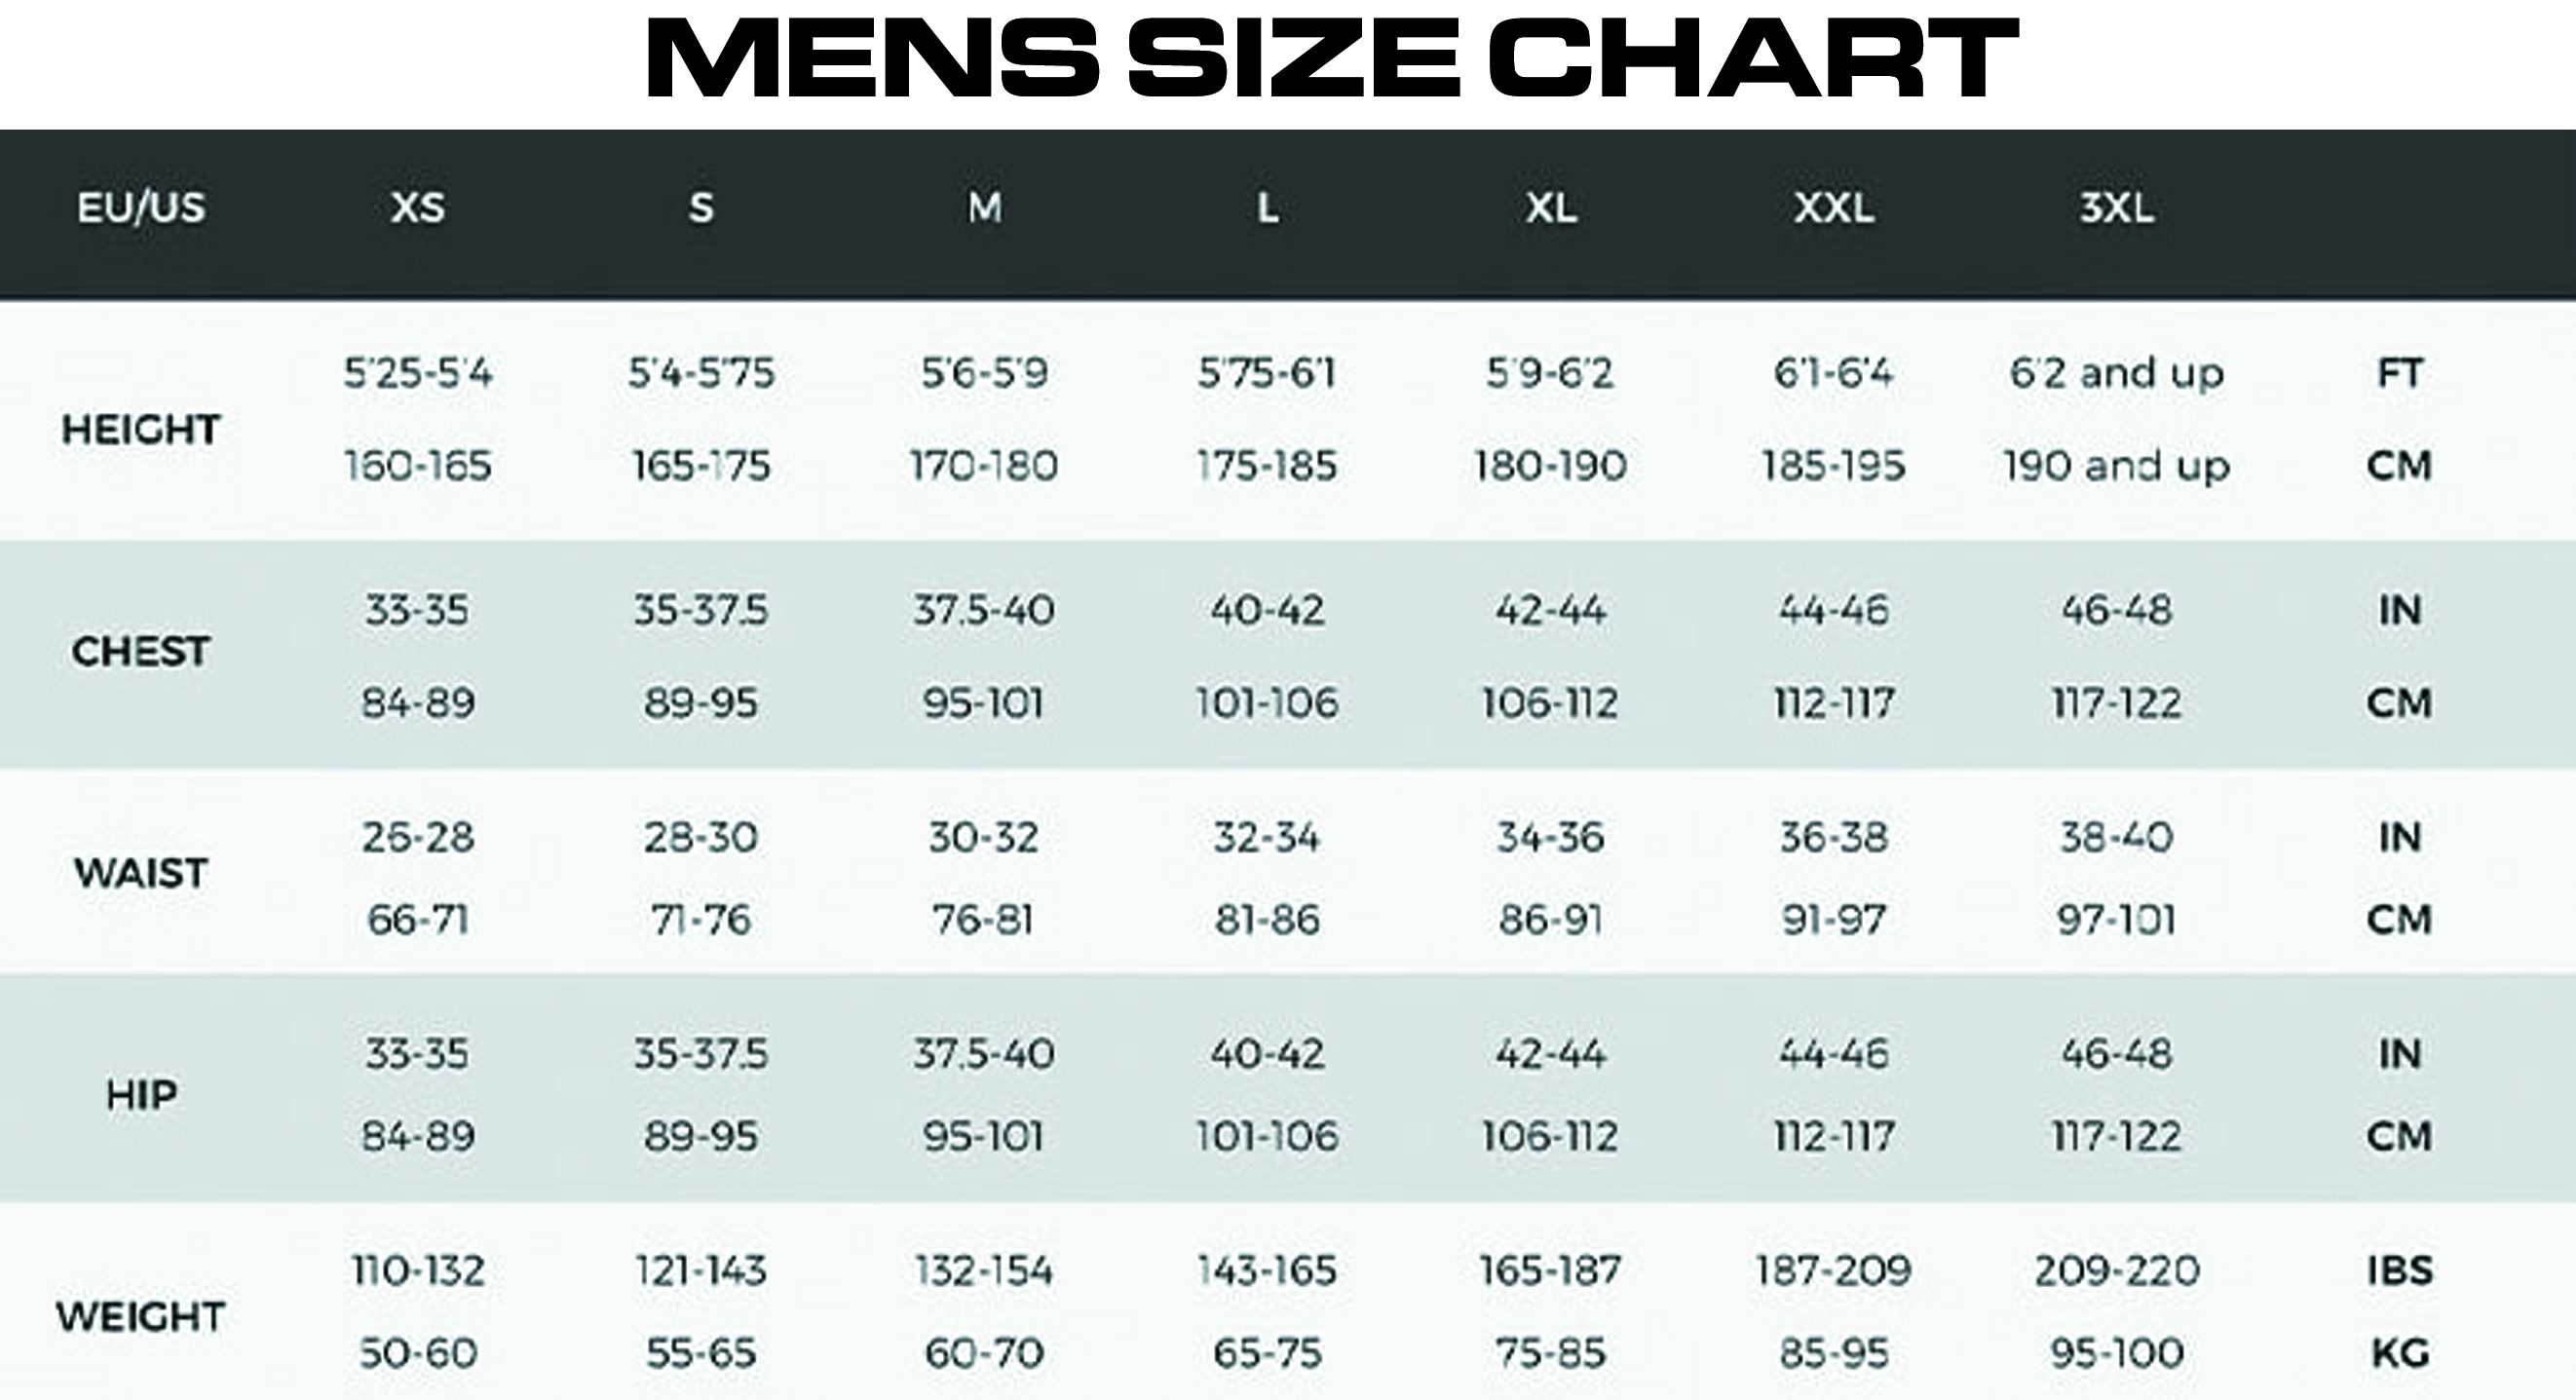Select the CHEST row label
This screenshot has height=1400, width=2576.
click(141, 652)
